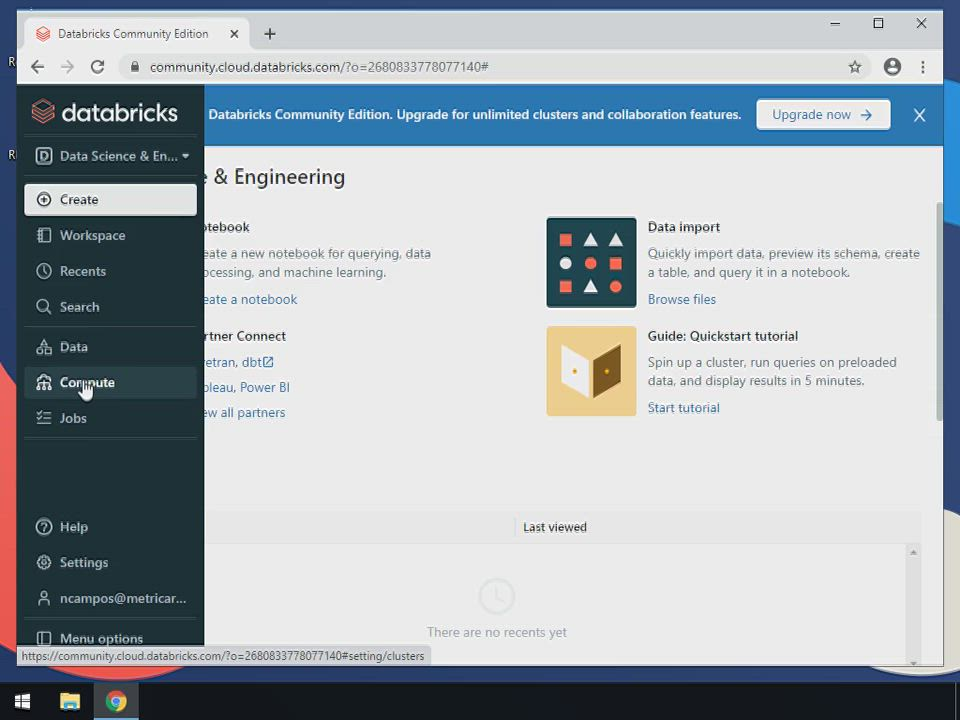Open a new browser tab
960x720 pixels.
coord(269,34)
